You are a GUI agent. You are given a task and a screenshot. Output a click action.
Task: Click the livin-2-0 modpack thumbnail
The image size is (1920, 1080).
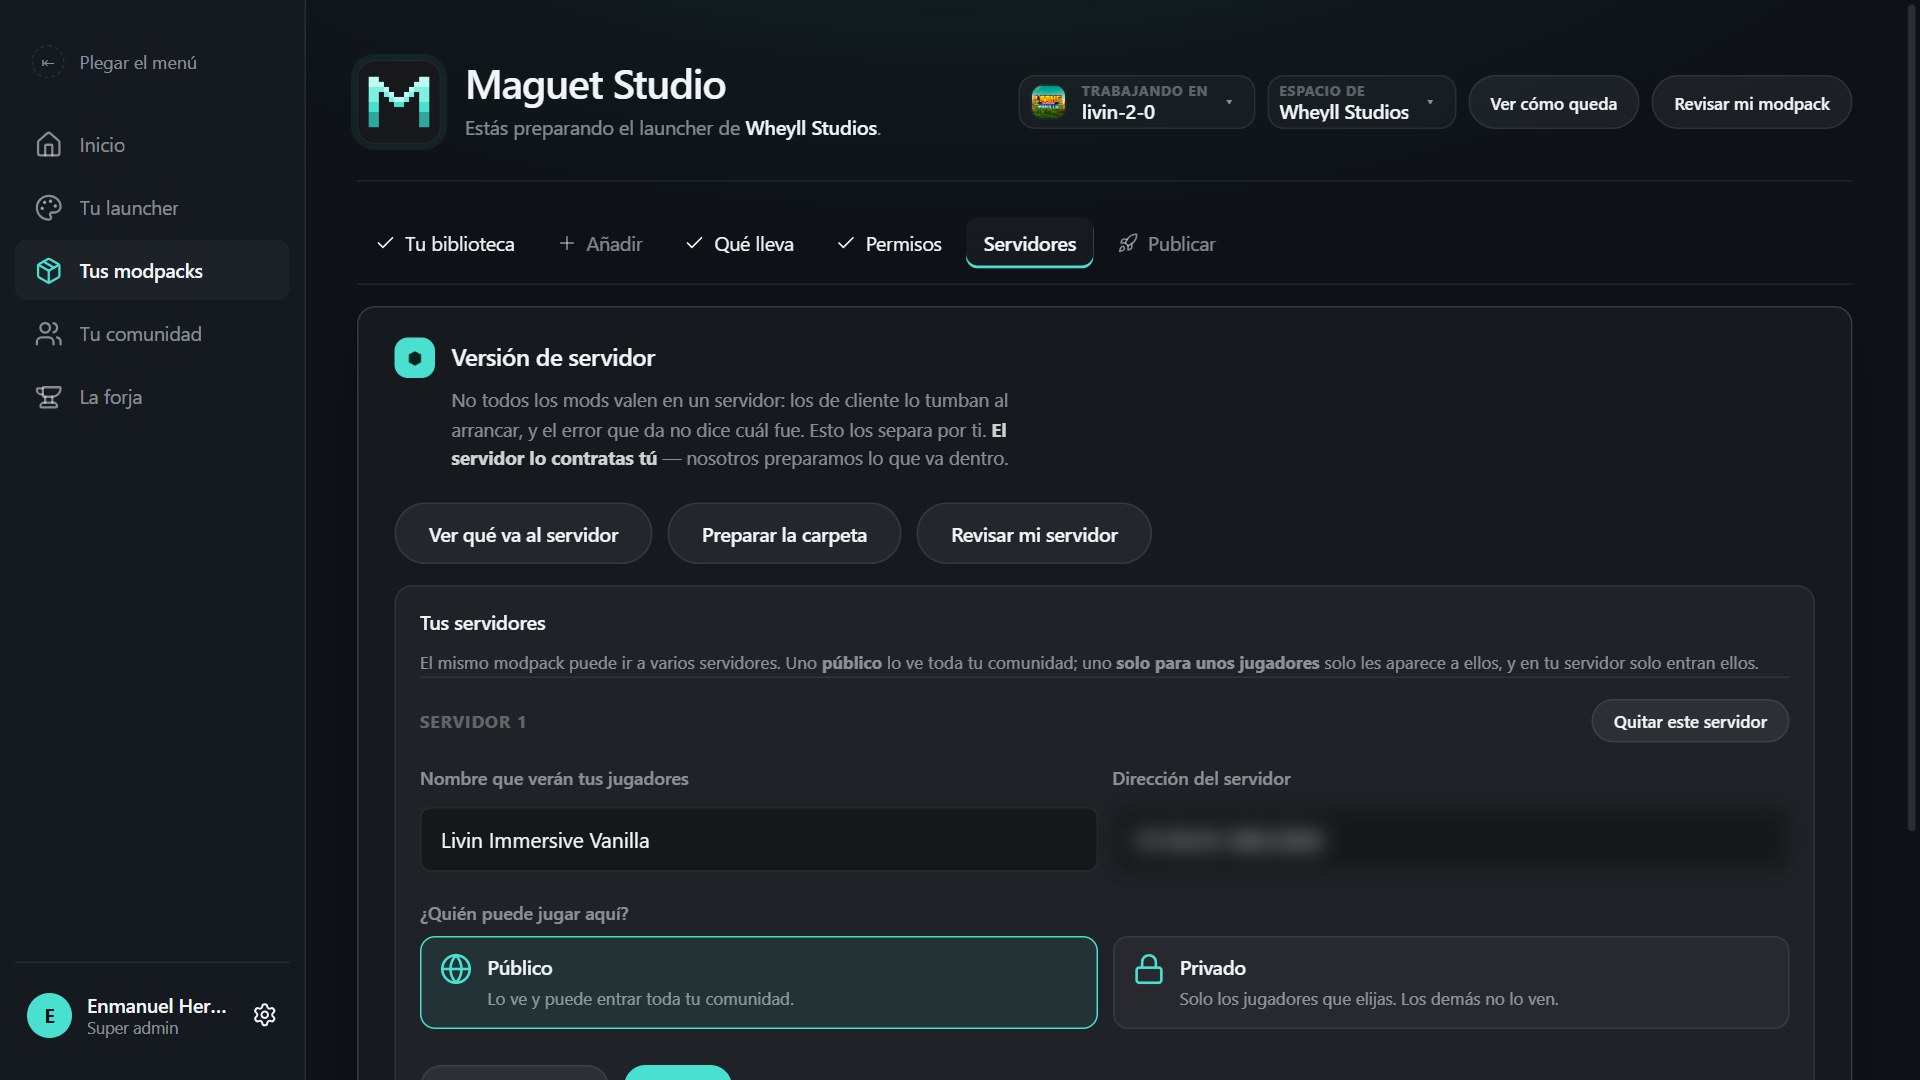[x=1048, y=102]
